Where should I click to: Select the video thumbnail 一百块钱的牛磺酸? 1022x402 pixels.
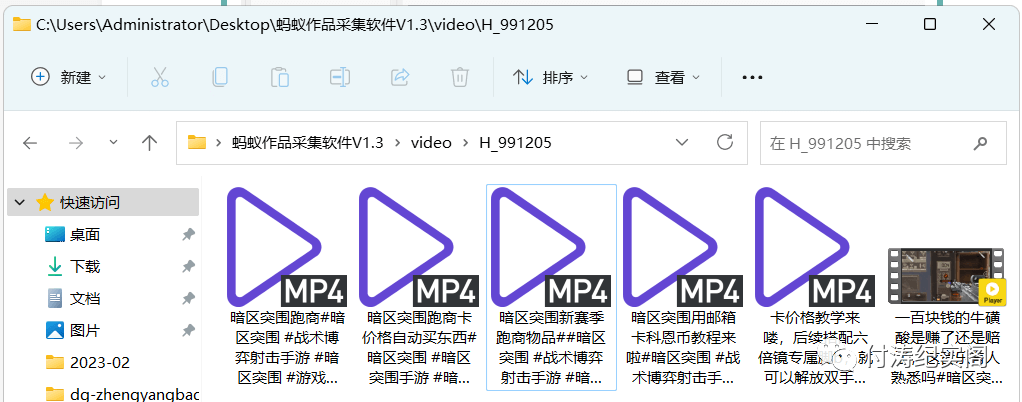click(947, 277)
